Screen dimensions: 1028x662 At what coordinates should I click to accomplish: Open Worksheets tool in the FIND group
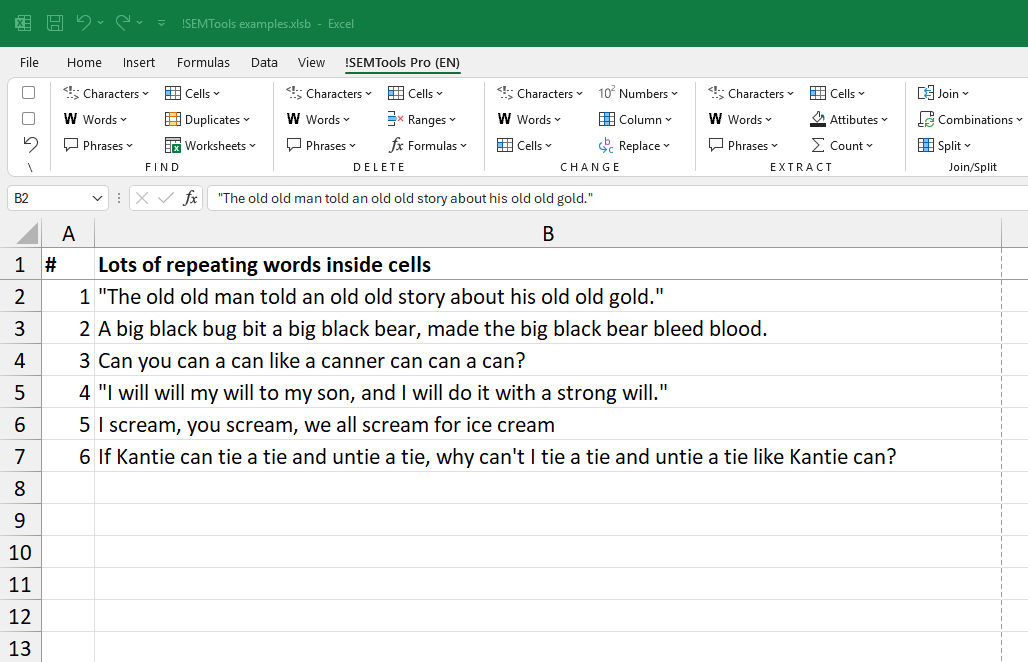tap(211, 146)
